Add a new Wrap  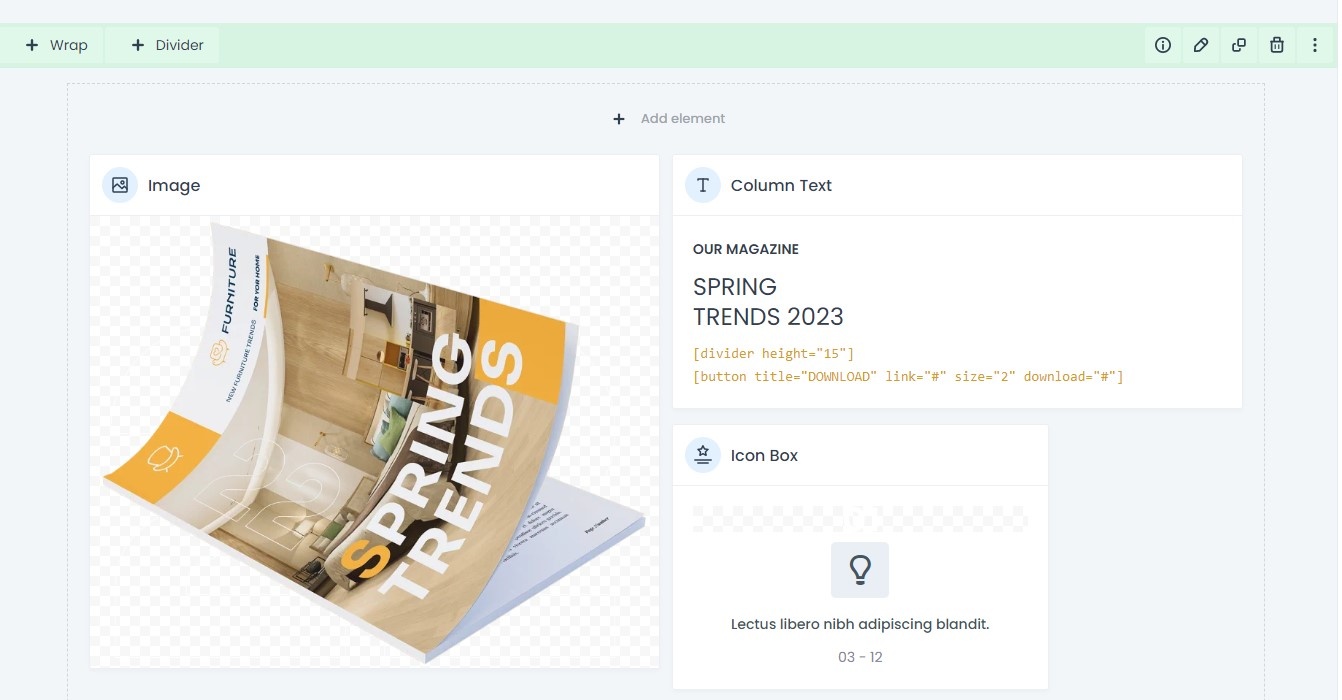[57, 45]
